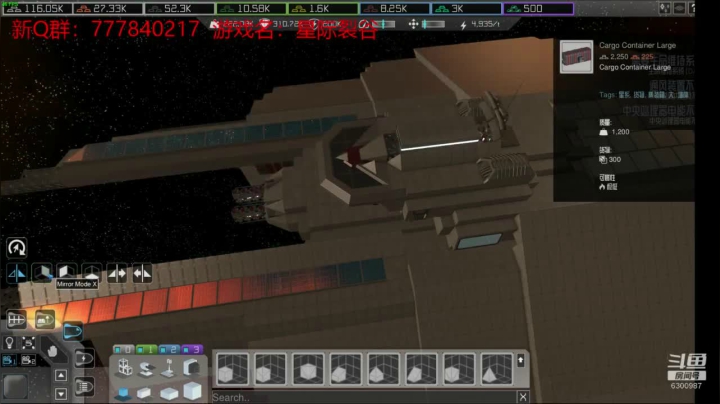Image resolution: width=720 pixels, height=404 pixels.
Task: Select the blue ship outline icon
Action: point(73,331)
